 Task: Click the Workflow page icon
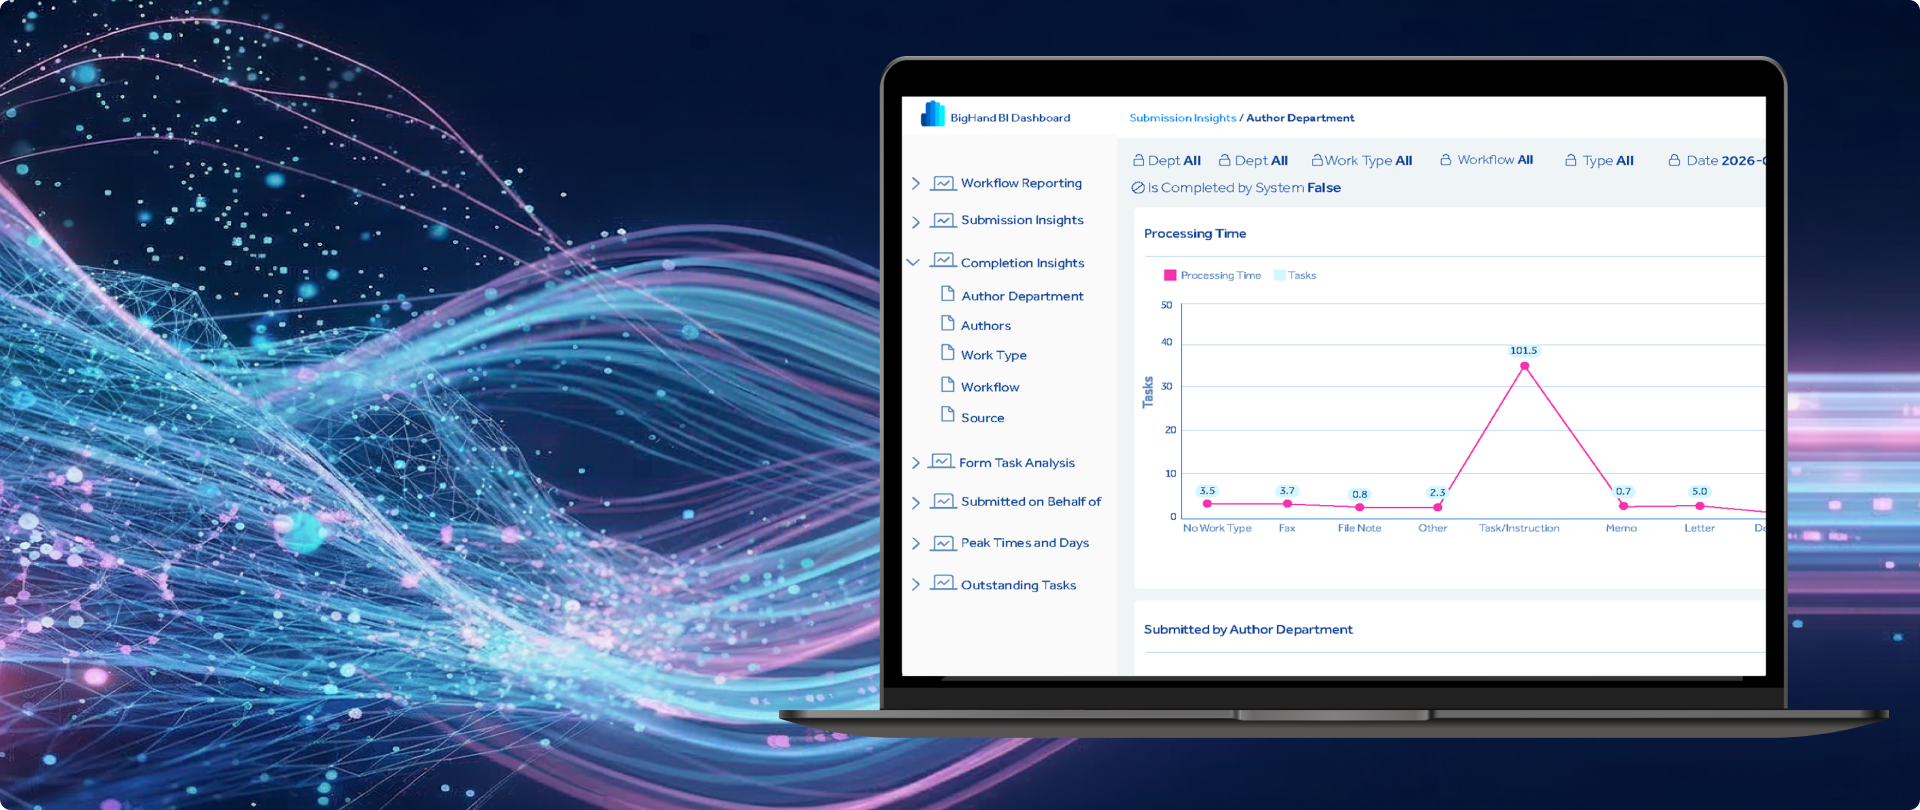(947, 385)
